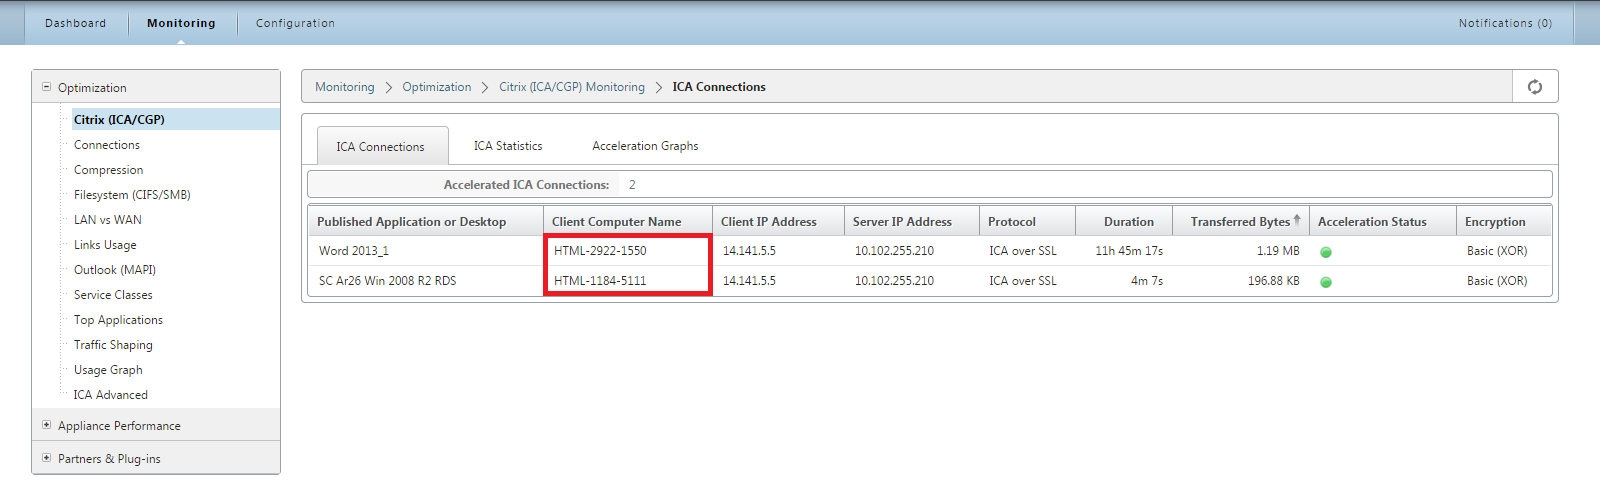Click the refresh icon beside the breadcrumb

(x=1535, y=87)
